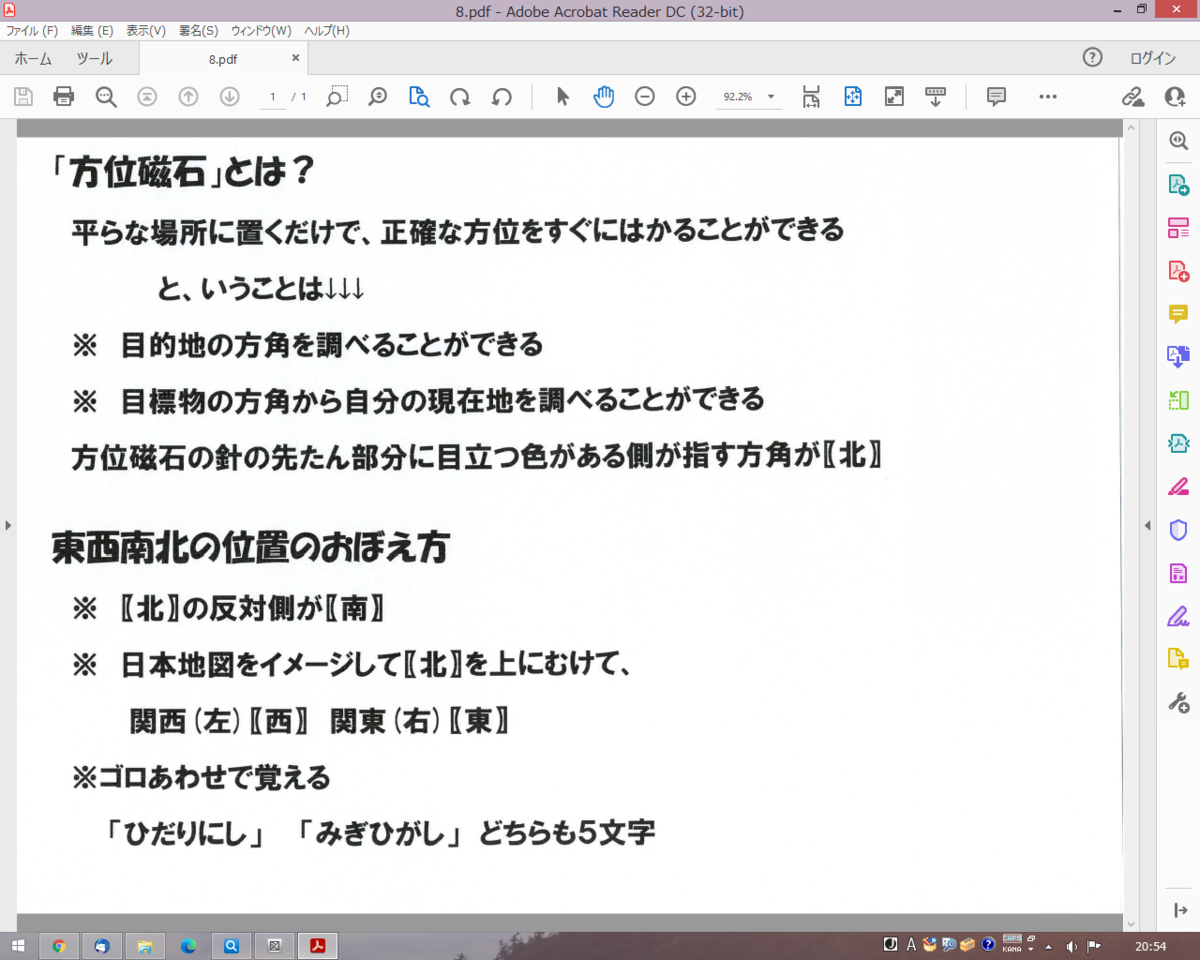Open the 編集 (E) menu
The width and height of the screenshot is (1200, 960).
click(x=92, y=31)
